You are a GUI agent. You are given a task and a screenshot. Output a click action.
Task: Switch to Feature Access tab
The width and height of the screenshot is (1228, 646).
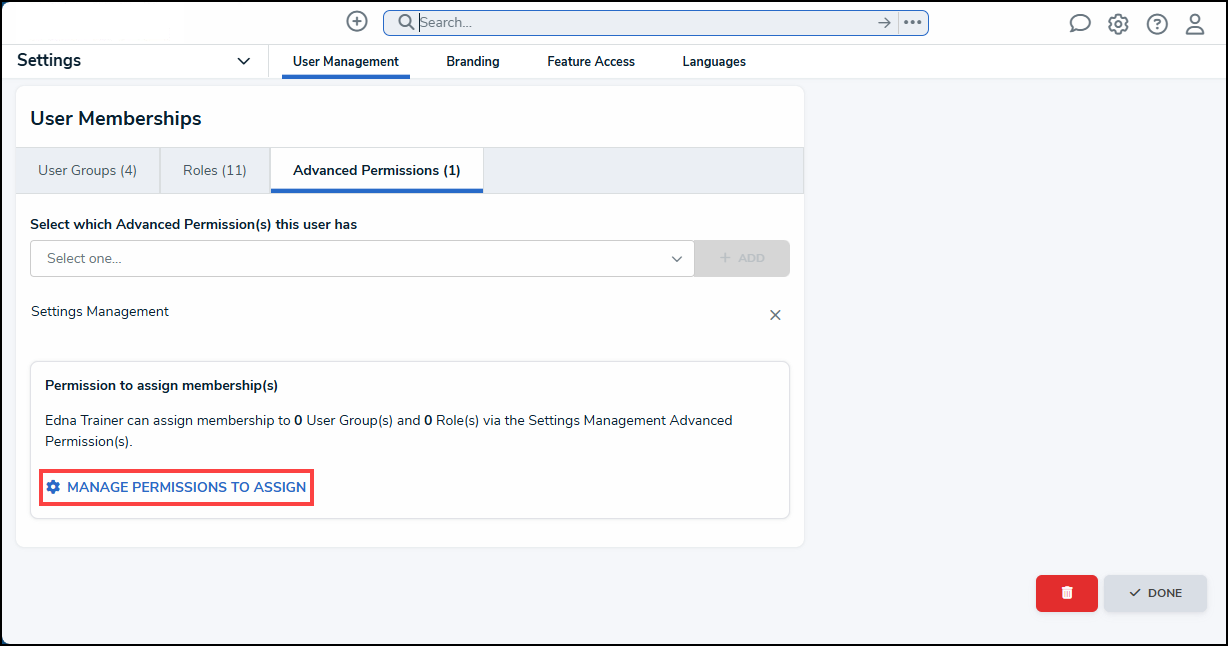click(x=591, y=62)
